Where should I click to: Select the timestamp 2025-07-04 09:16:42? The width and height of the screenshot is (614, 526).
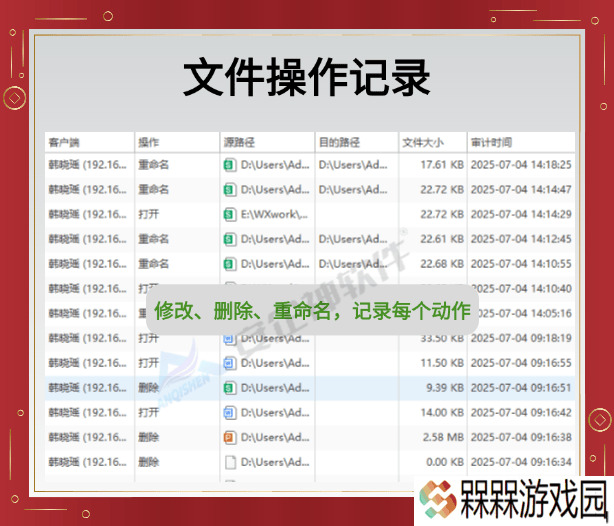coord(521,412)
